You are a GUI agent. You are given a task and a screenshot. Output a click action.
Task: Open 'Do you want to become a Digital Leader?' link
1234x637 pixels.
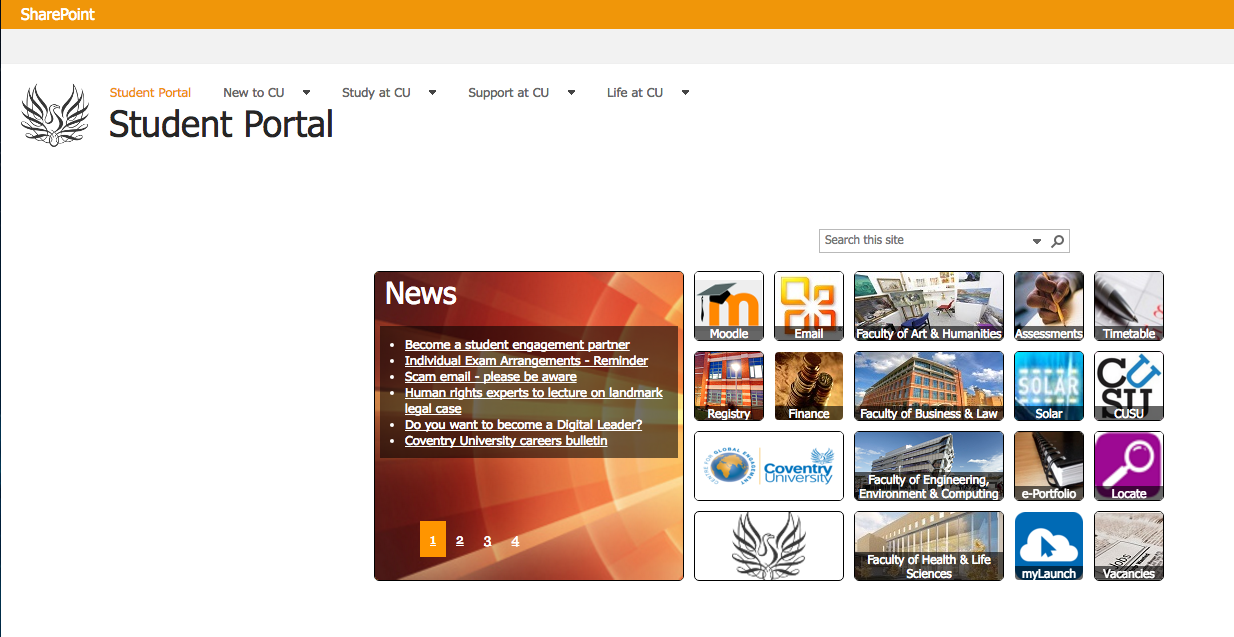pos(523,425)
